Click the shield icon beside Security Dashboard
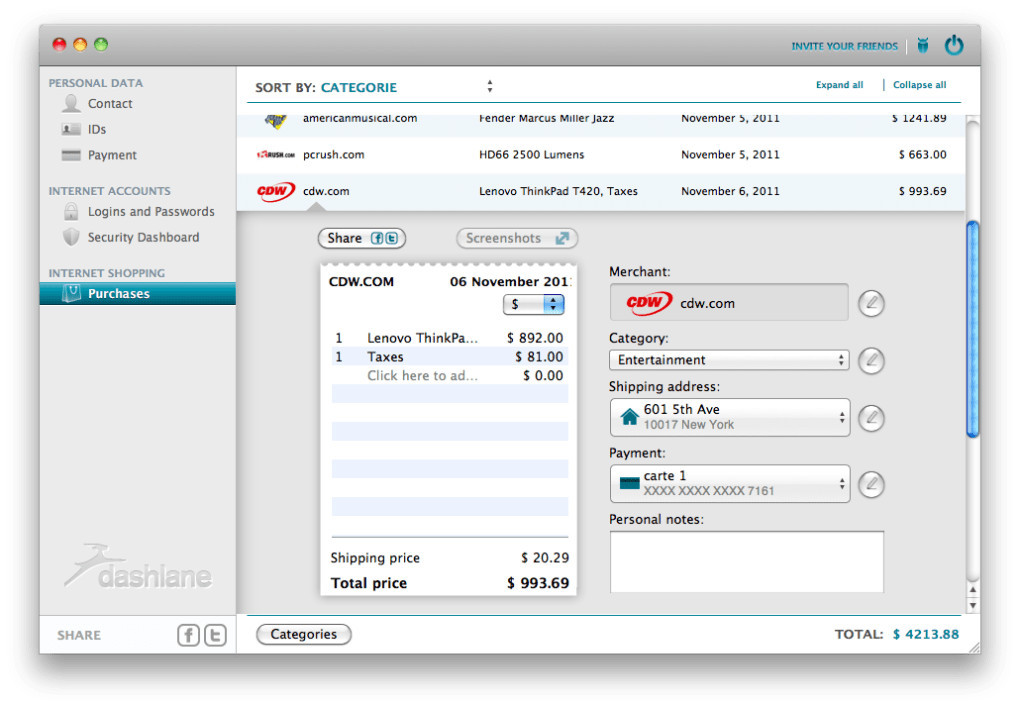Viewport: 1020px width, 708px height. click(71, 237)
